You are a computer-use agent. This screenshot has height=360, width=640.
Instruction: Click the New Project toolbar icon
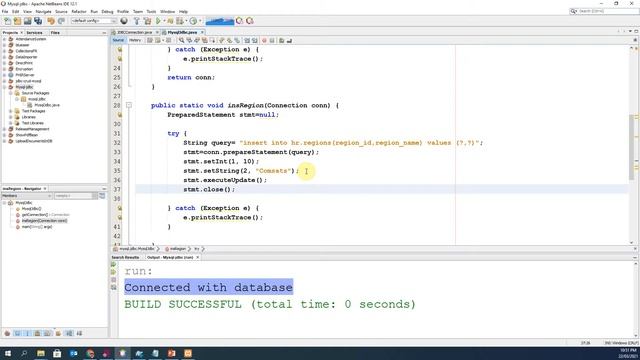[x=17, y=21]
